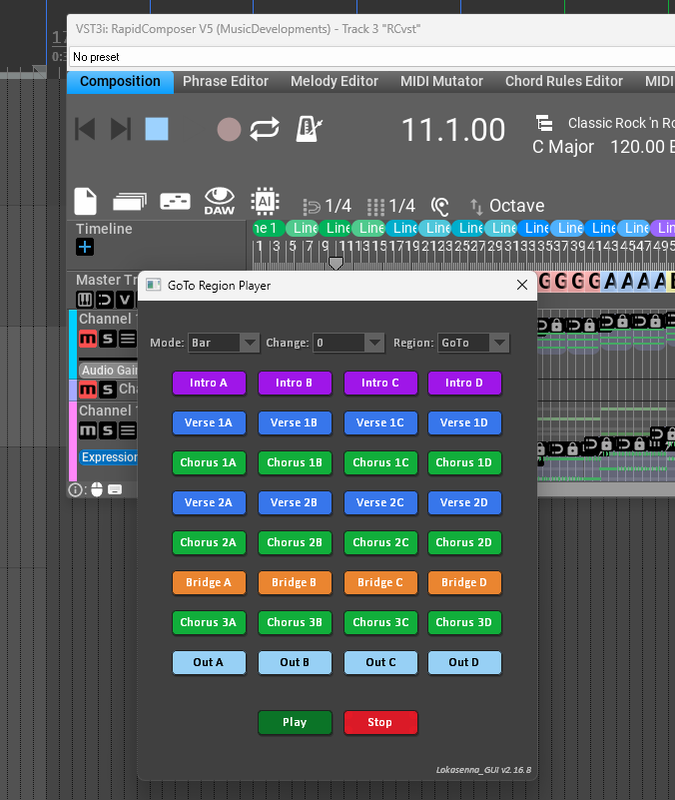This screenshot has width=675, height=800.
Task: Click the Master Track D-shaped icon
Action: [x=105, y=299]
